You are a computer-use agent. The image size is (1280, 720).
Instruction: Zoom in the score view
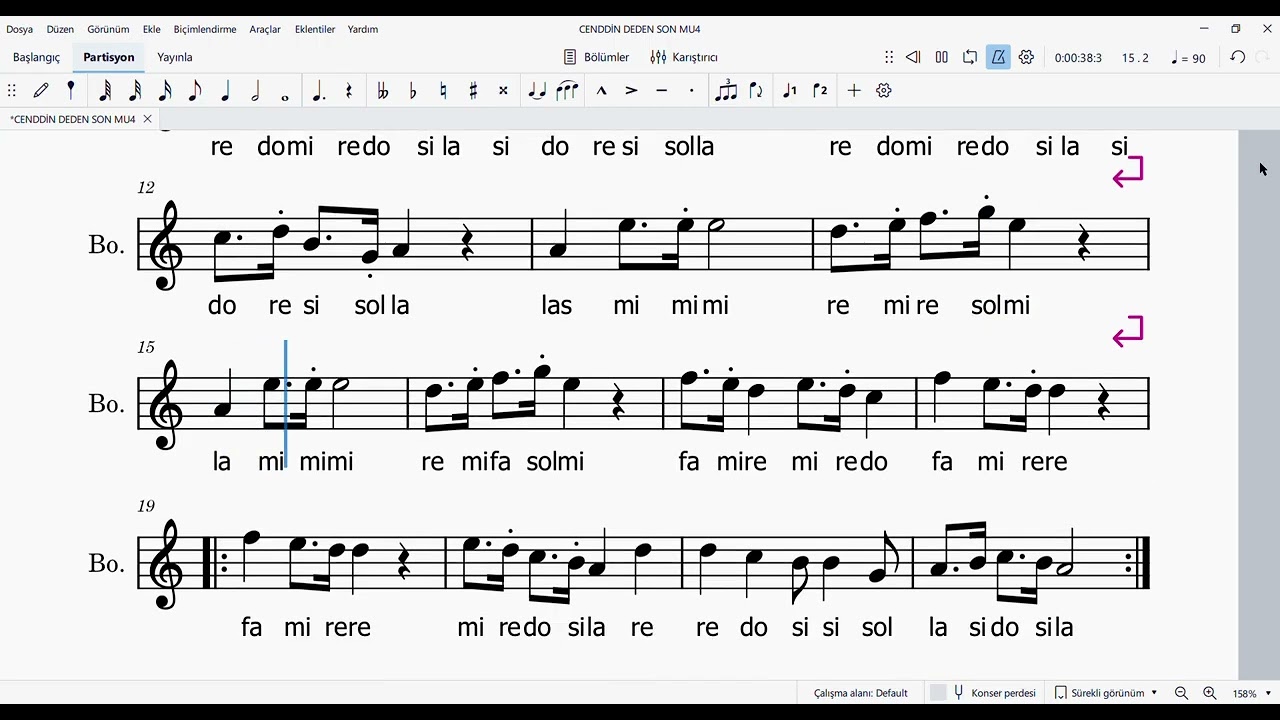(x=1210, y=693)
